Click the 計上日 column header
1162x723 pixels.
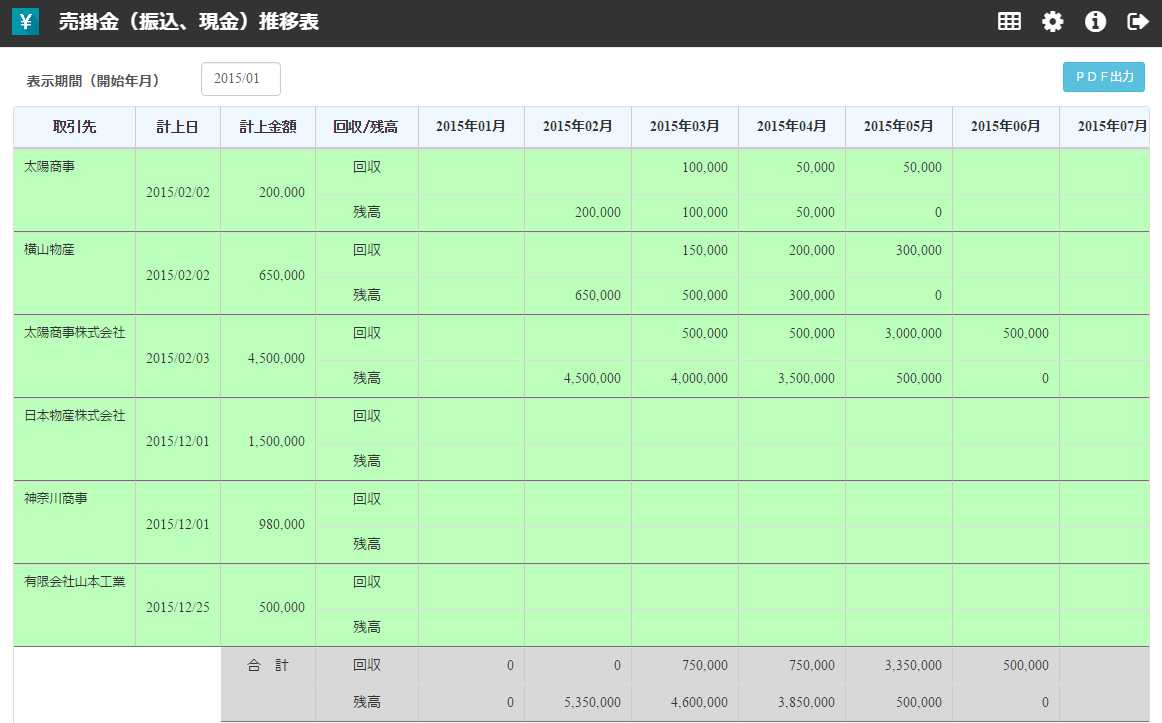click(177, 127)
